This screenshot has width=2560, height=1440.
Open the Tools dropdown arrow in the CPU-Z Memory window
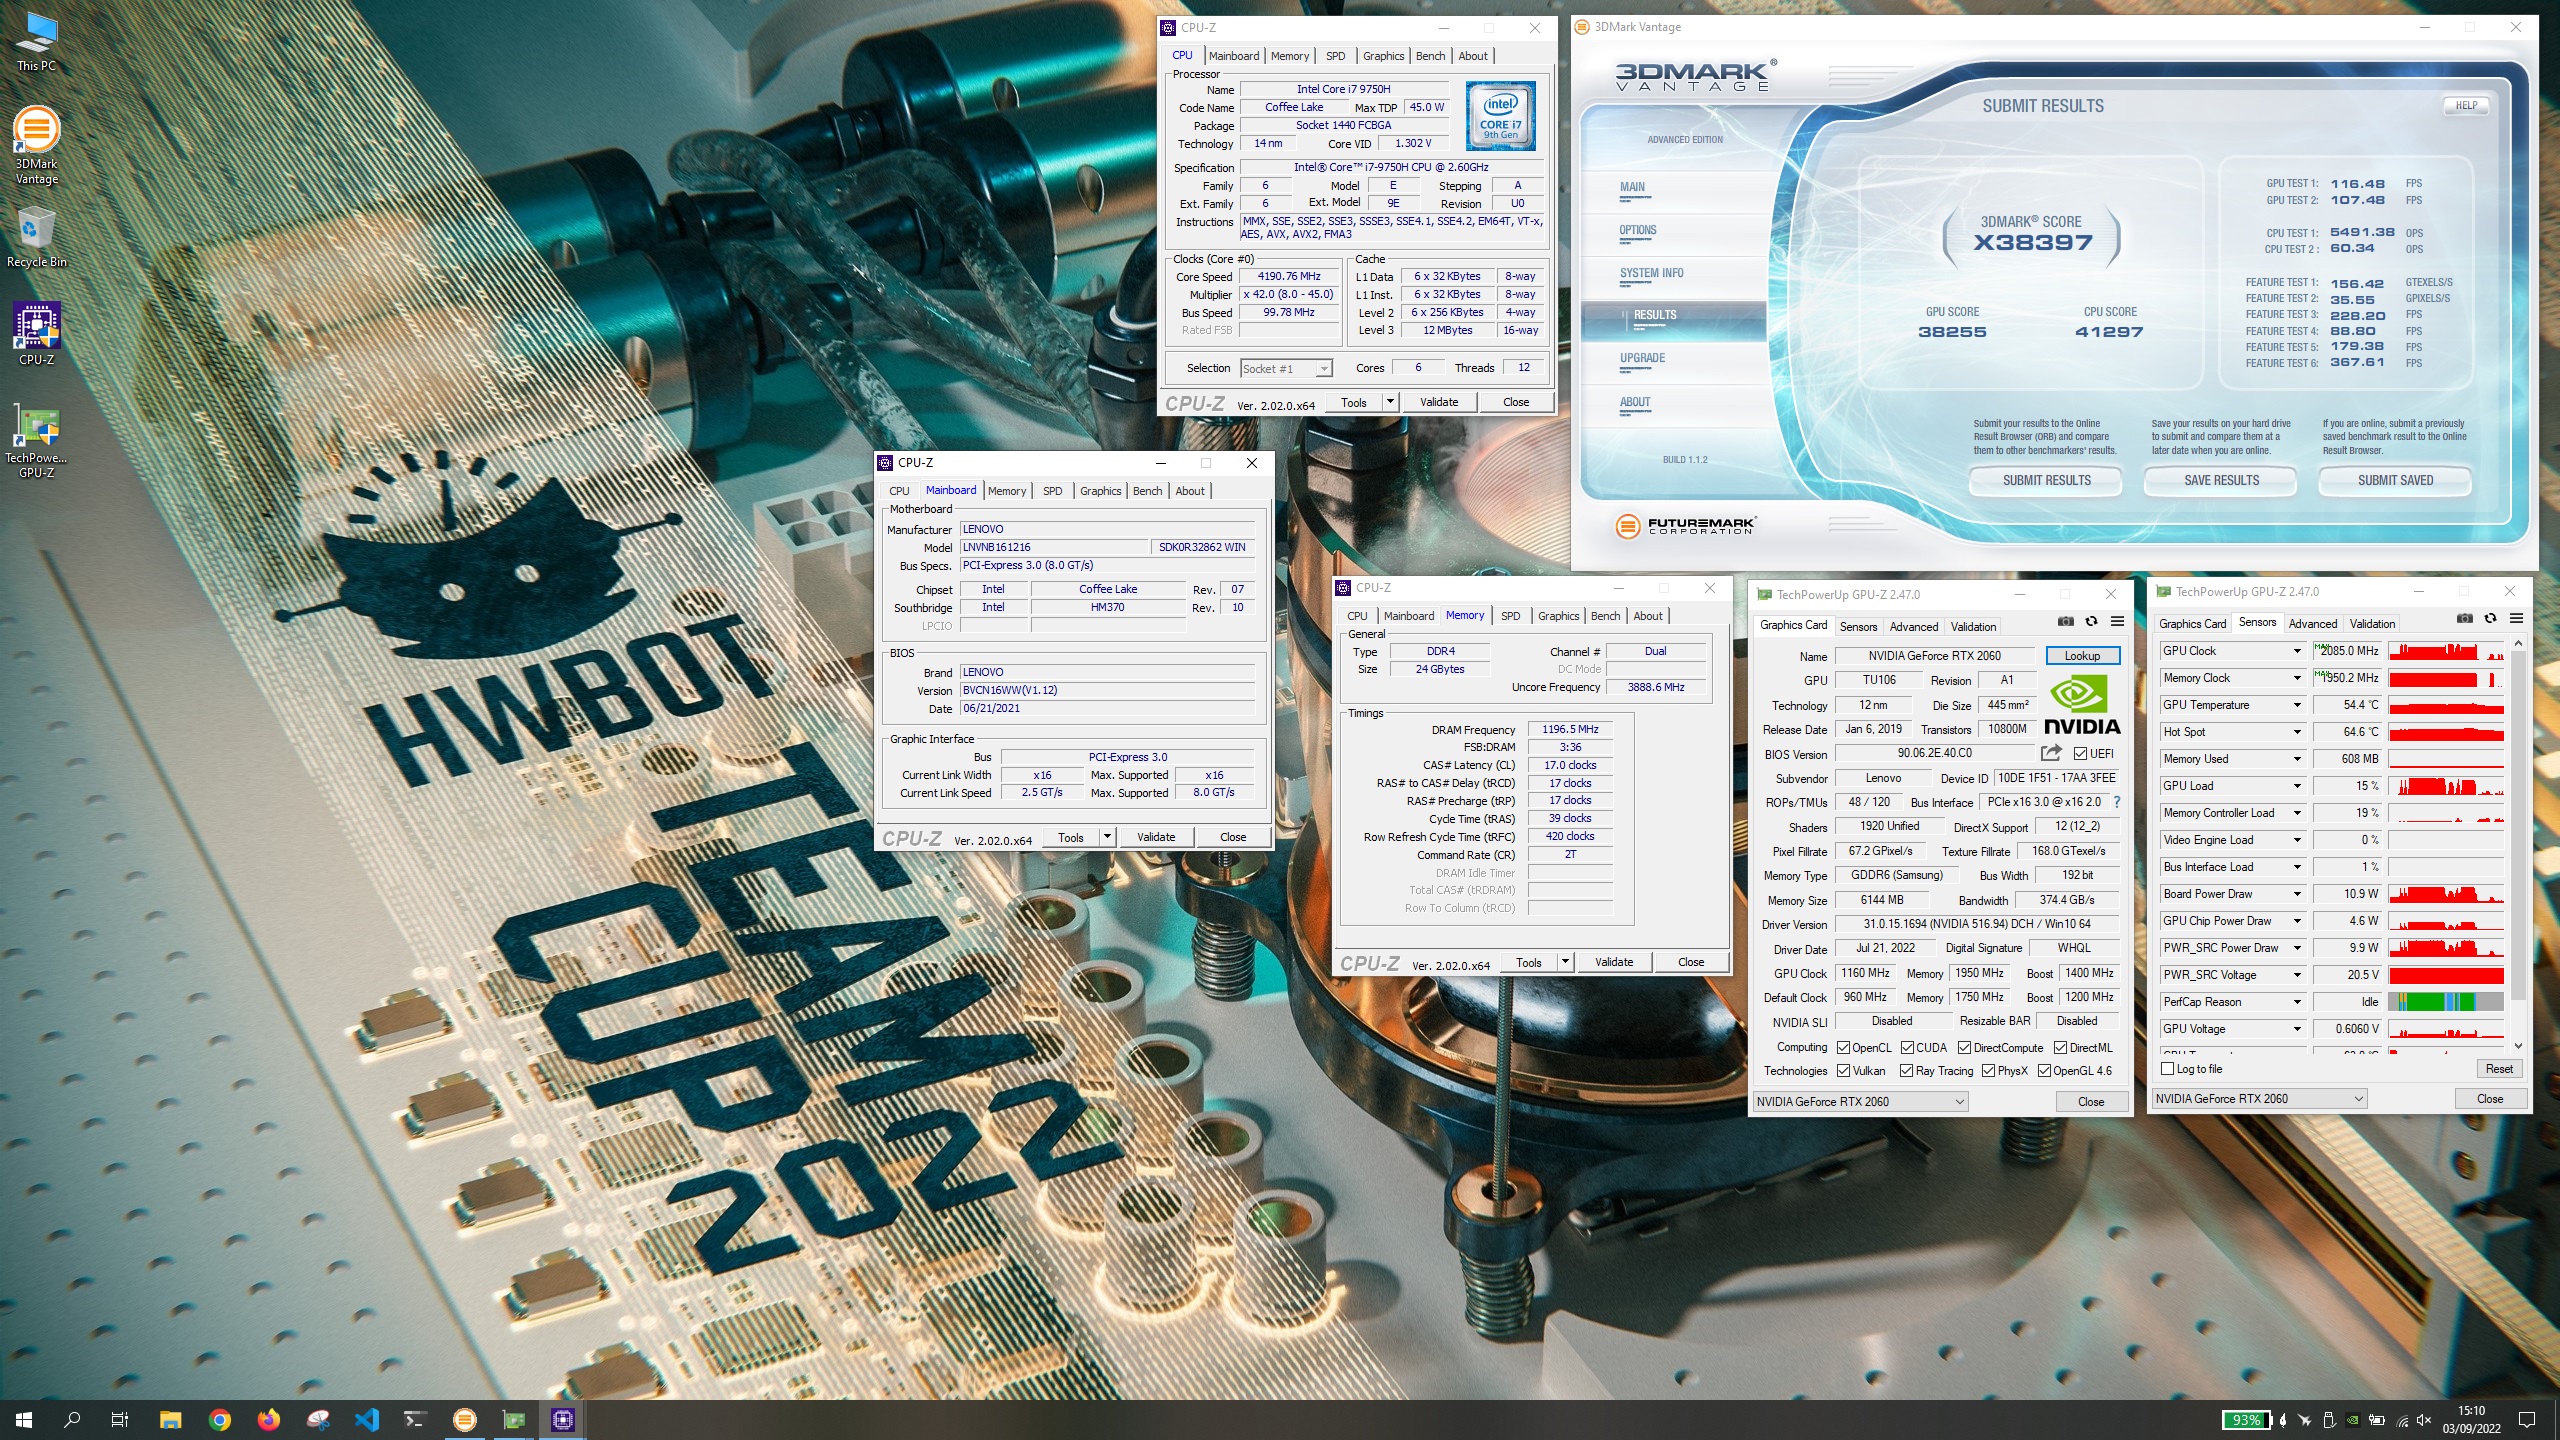point(1565,962)
